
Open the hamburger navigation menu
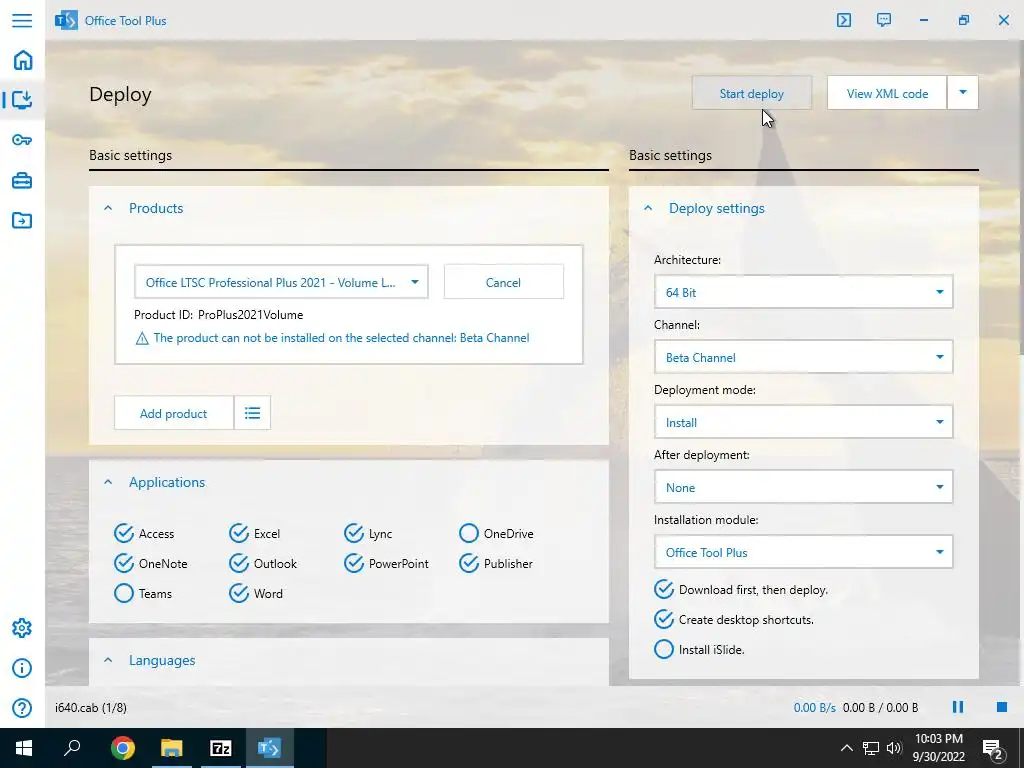click(x=22, y=20)
